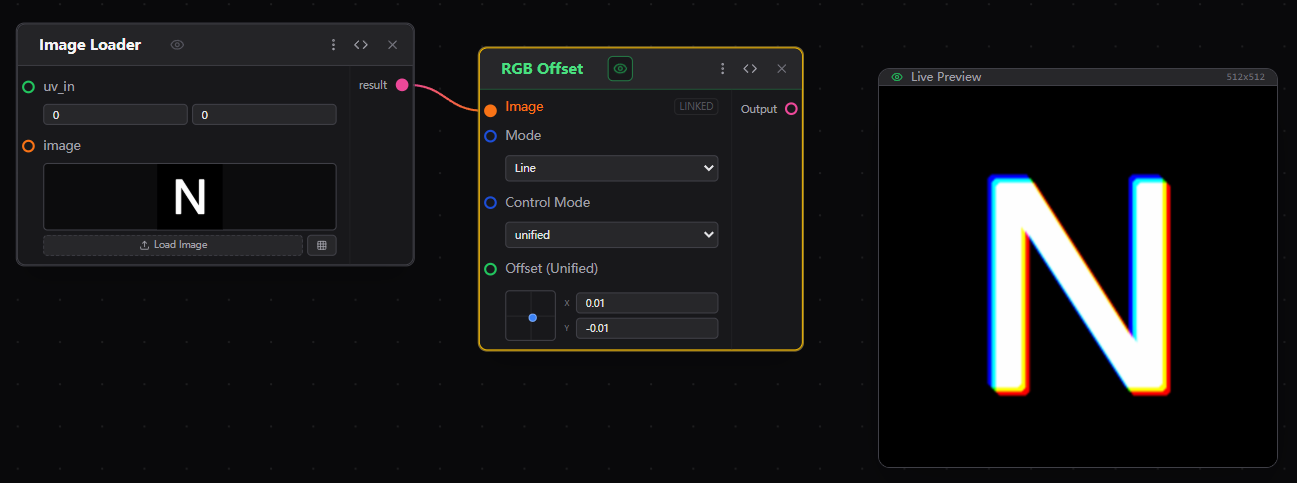Click the result output port
Viewport: 1297px width, 483px height.
click(x=402, y=85)
